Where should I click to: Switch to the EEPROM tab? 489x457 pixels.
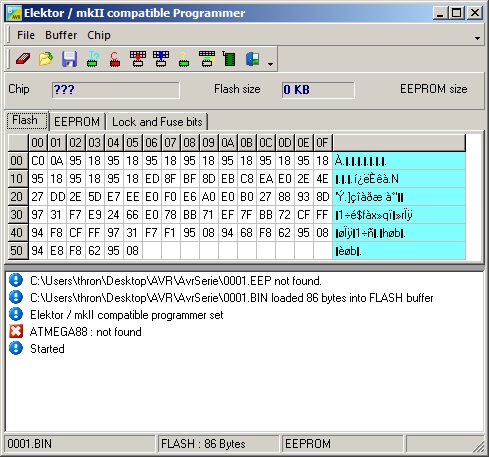tap(77, 122)
